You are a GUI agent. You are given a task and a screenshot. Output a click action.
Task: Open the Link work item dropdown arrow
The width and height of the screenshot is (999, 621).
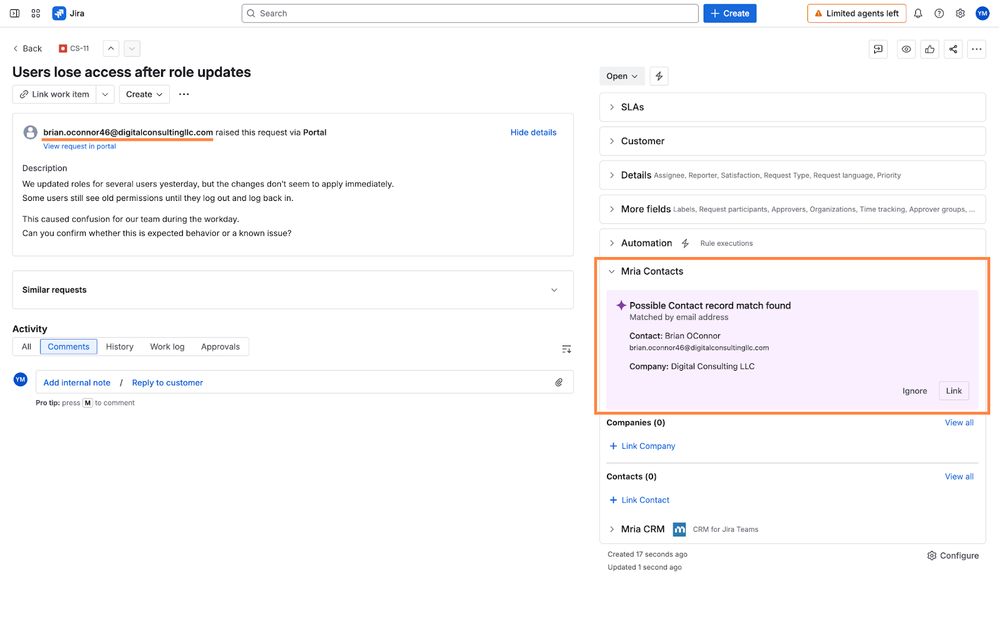(x=105, y=94)
